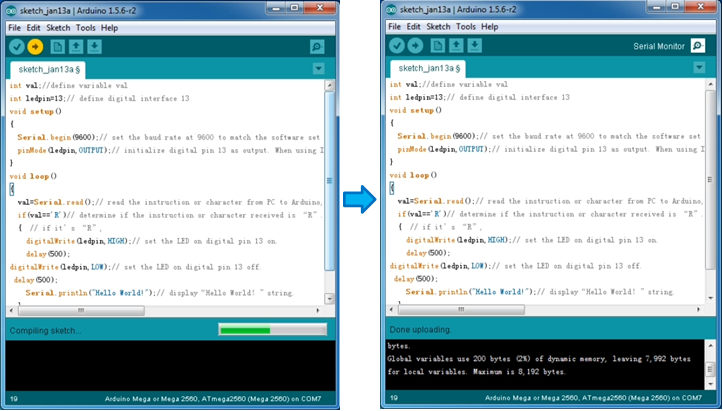
Task: Click compile progress bar in left window
Action: pos(273,330)
